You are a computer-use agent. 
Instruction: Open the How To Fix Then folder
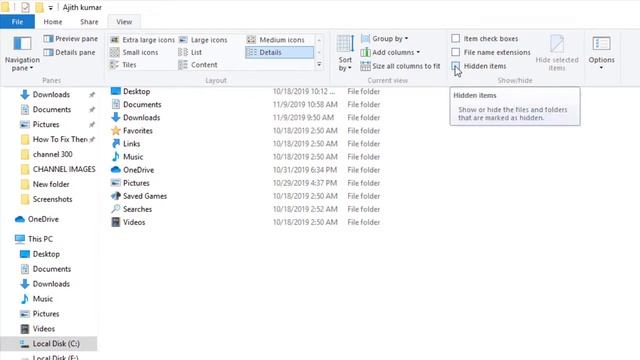pos(60,139)
